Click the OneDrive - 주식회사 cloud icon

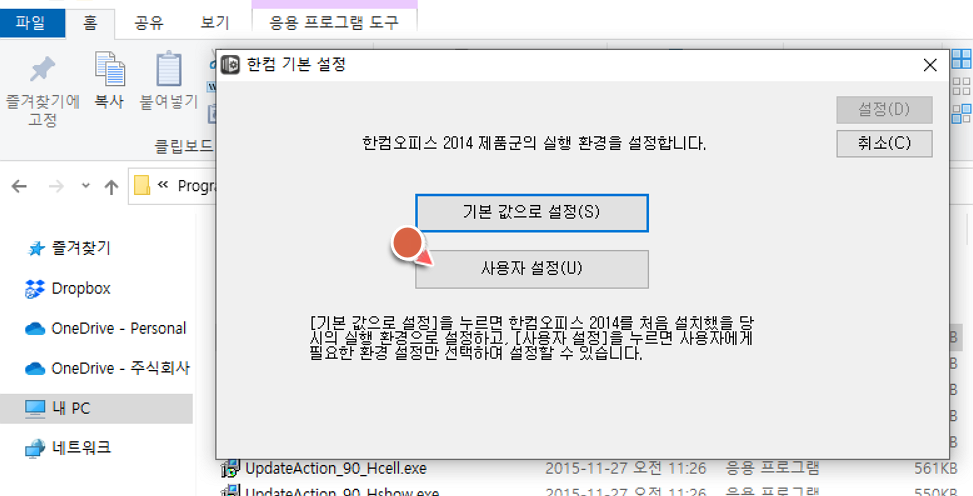click(35, 369)
